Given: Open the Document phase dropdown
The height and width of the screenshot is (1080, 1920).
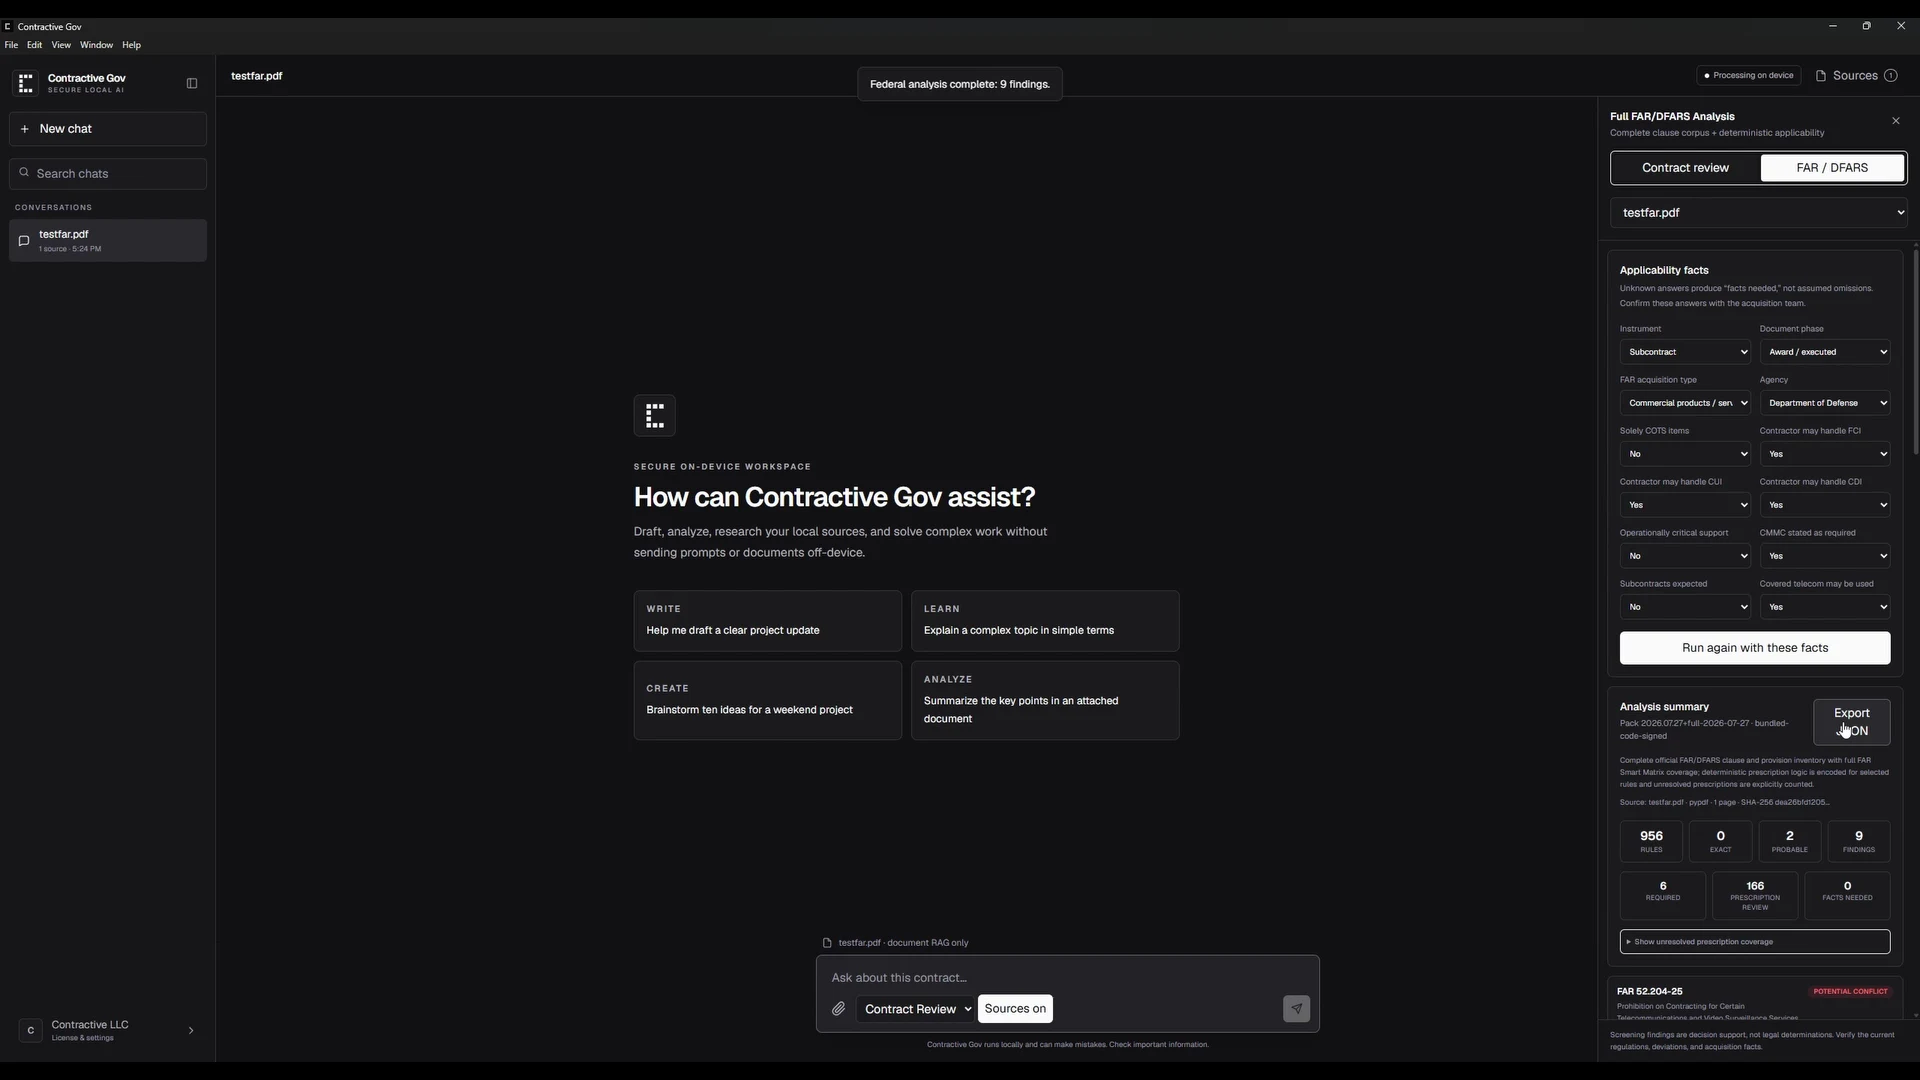Looking at the screenshot, I should (x=1825, y=352).
